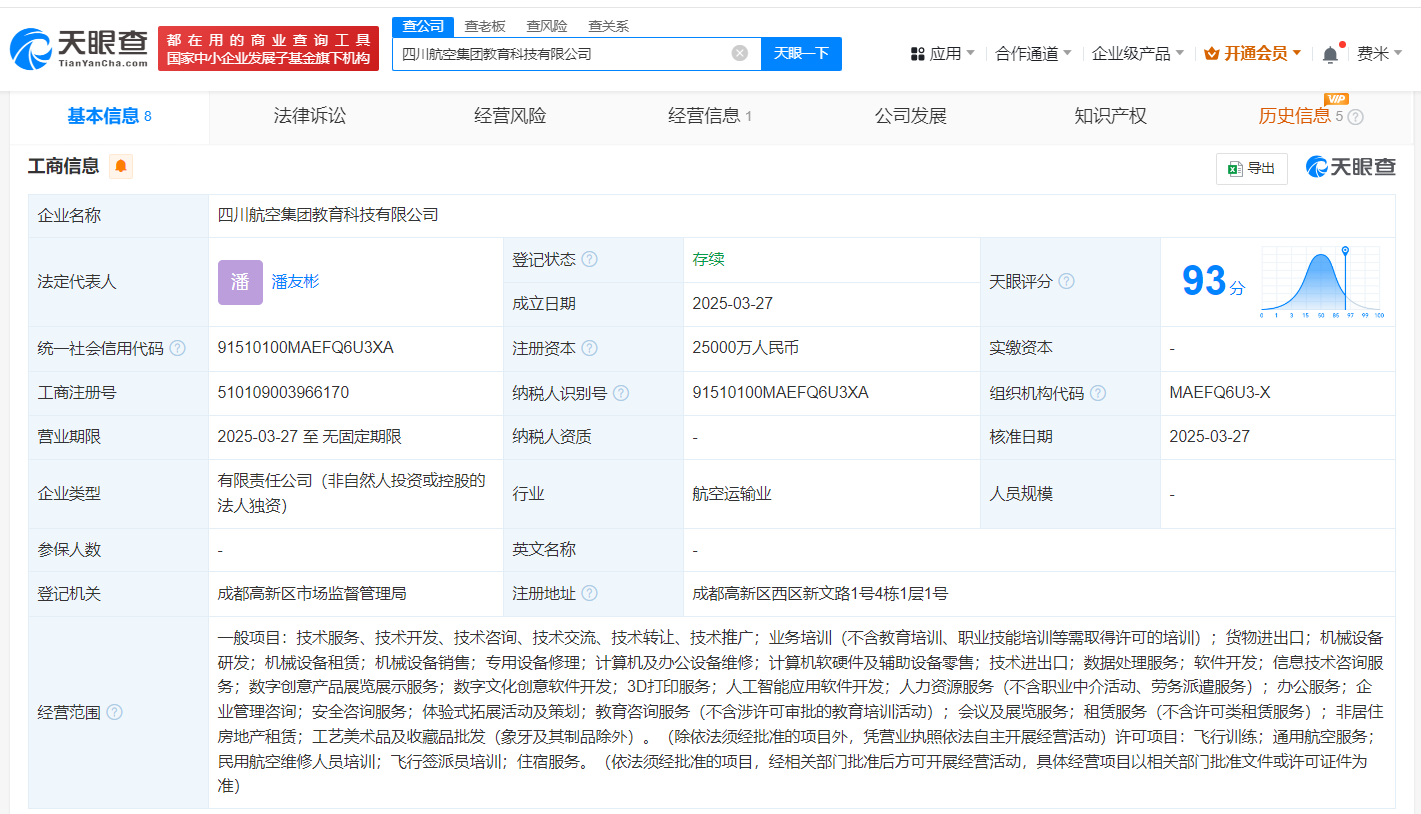Click help icon next to 注册地址
This screenshot has height=814, width=1421.
(x=590, y=593)
